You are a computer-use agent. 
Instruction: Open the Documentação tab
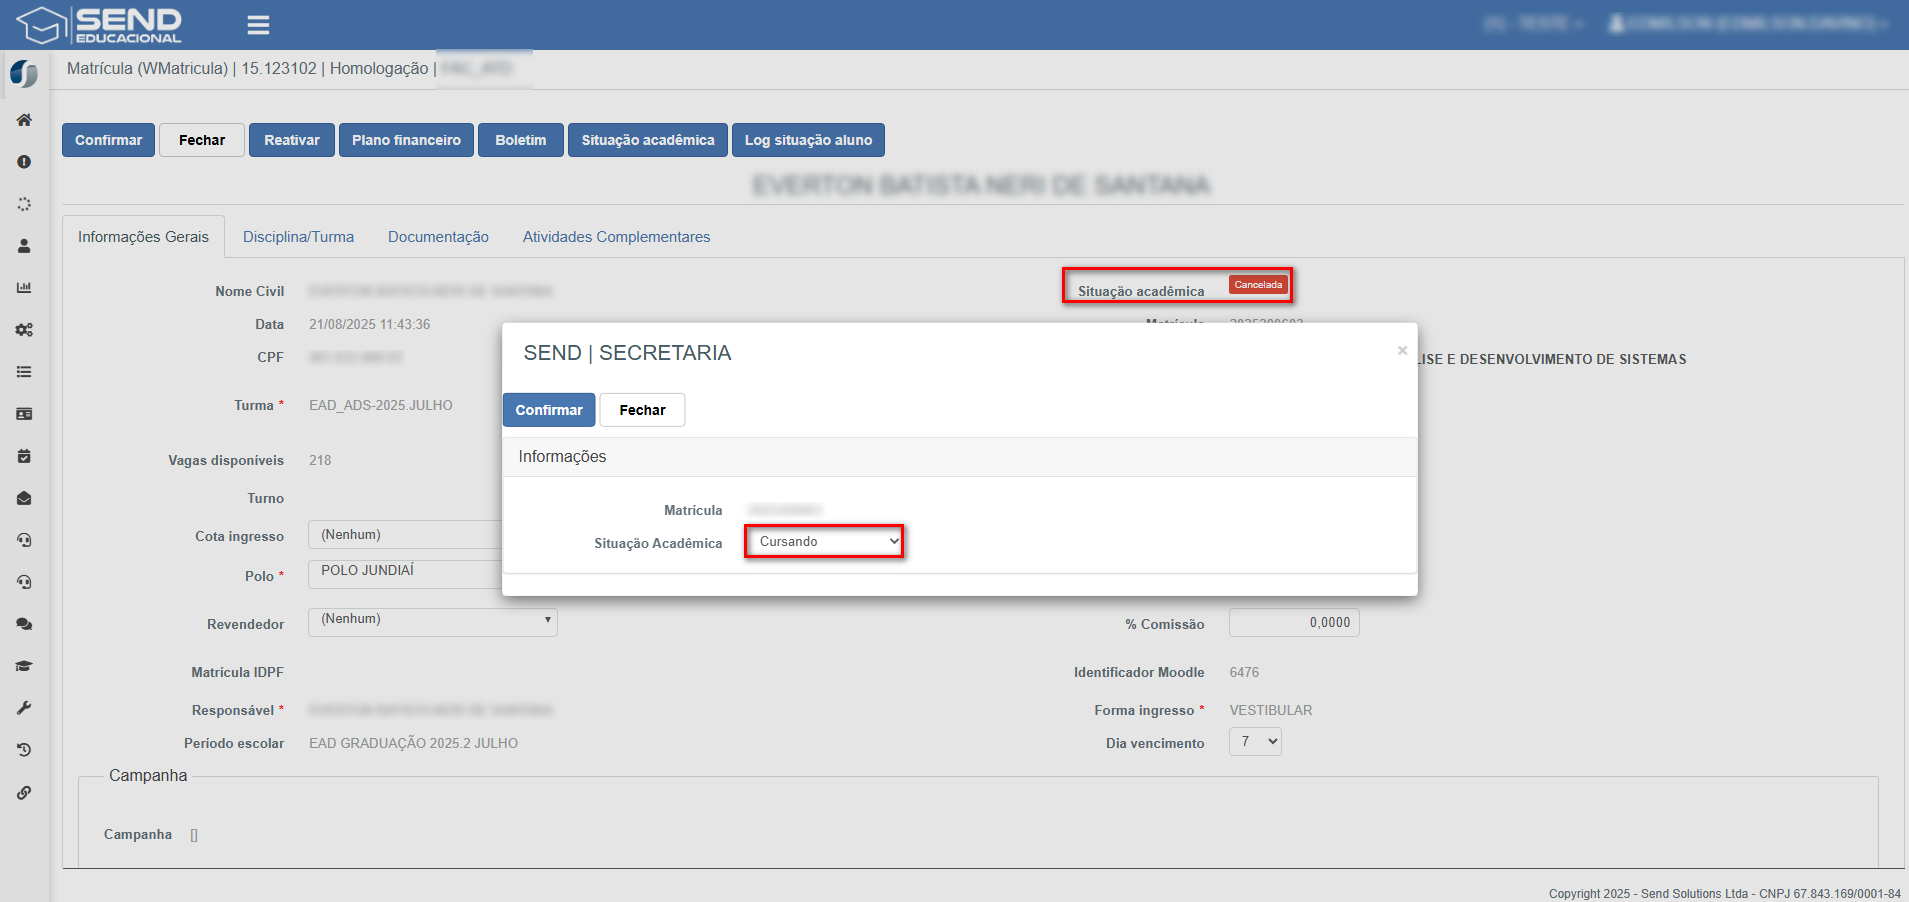pyautogui.click(x=438, y=237)
